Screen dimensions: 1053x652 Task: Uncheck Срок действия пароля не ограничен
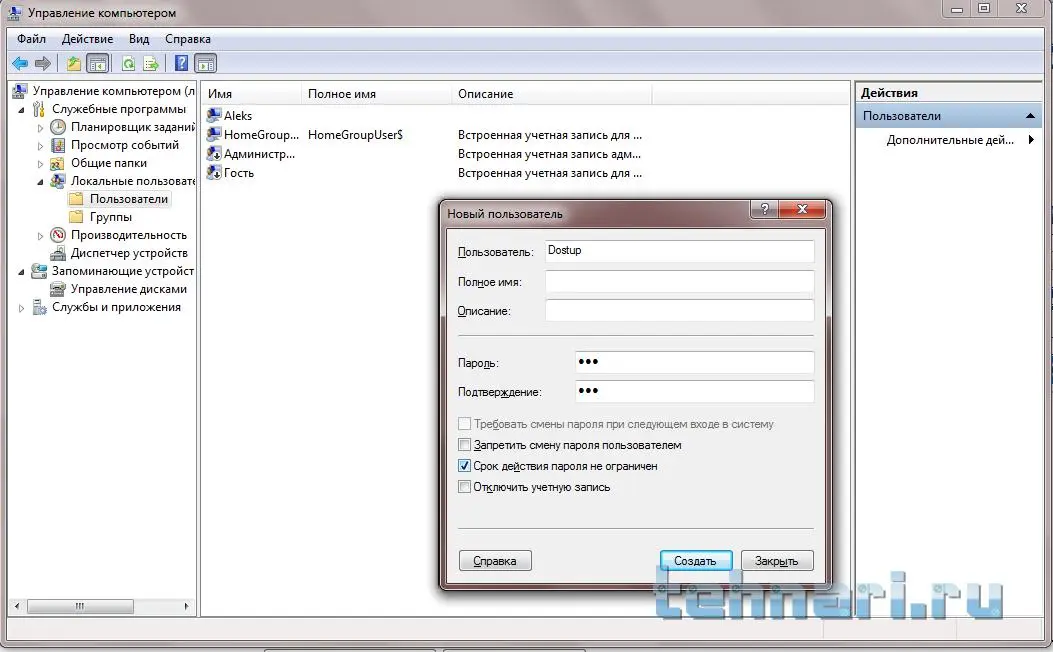point(464,465)
